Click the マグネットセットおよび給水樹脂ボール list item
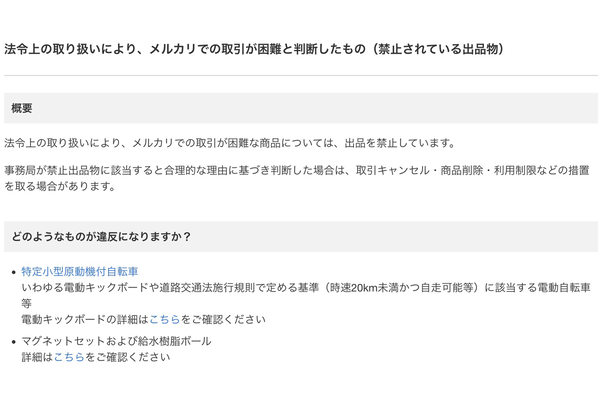600x400 pixels. (x=116, y=340)
